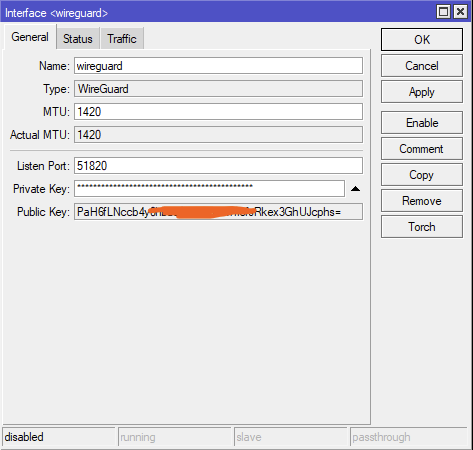
Task: Enable the wireguard interface
Action: pyautogui.click(x=422, y=123)
